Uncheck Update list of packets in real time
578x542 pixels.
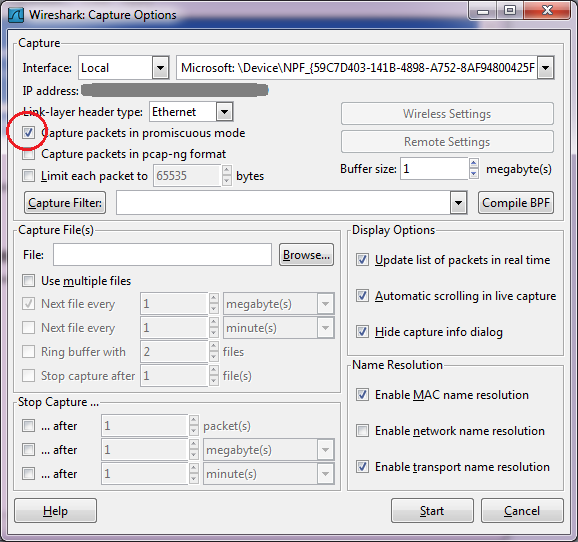pos(362,260)
